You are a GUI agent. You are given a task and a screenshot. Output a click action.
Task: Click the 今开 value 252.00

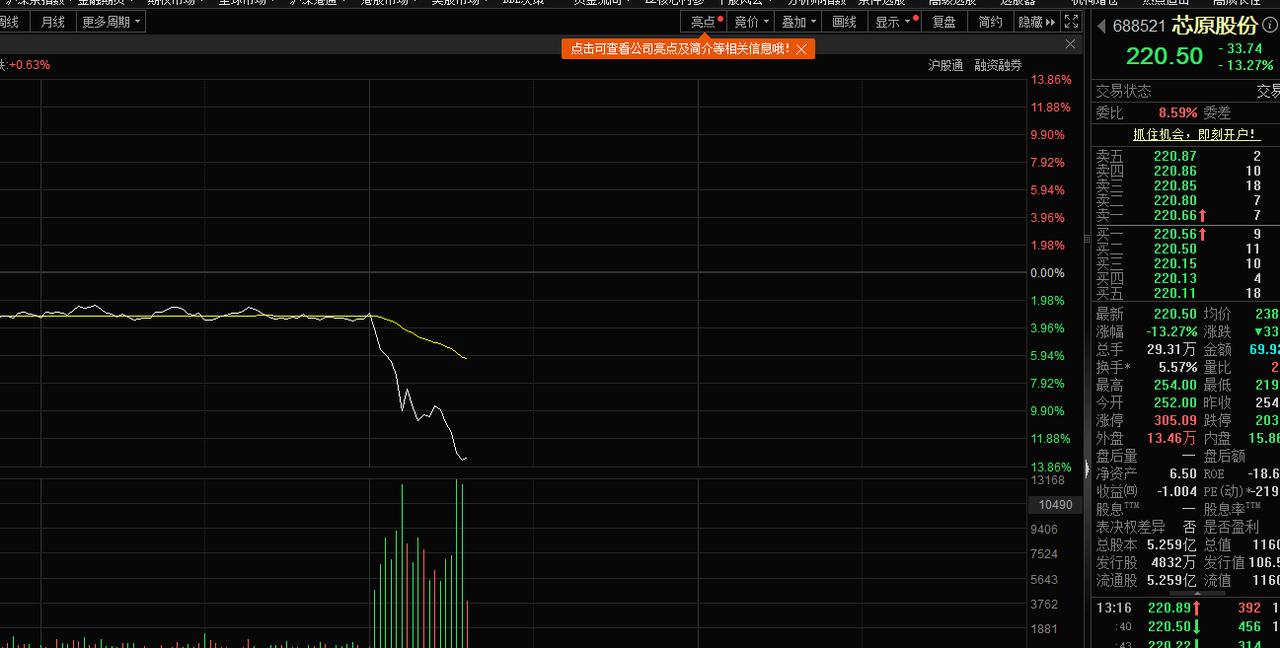point(1175,403)
